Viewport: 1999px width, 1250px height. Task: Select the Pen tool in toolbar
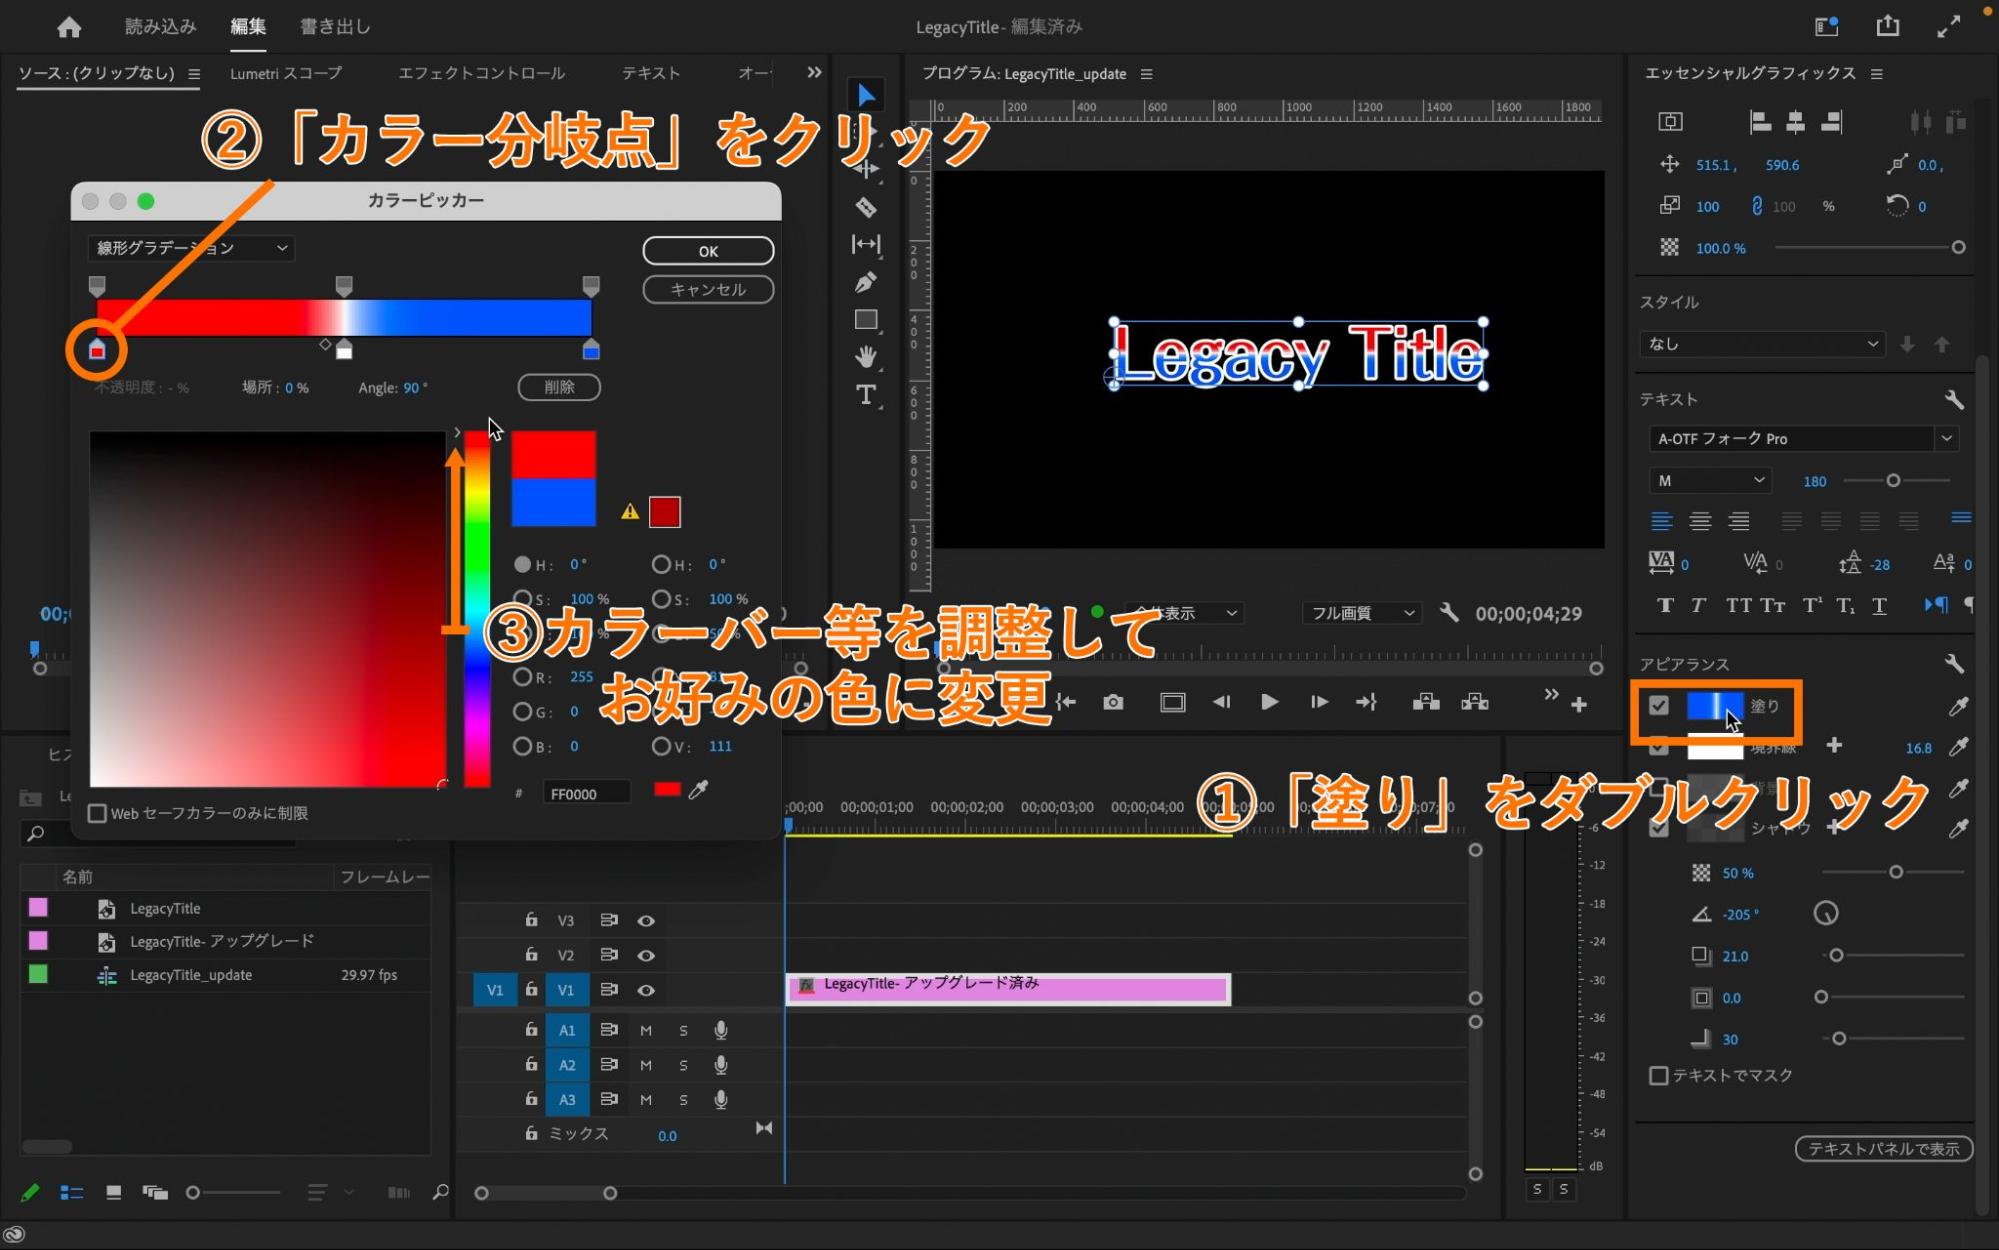click(x=866, y=283)
